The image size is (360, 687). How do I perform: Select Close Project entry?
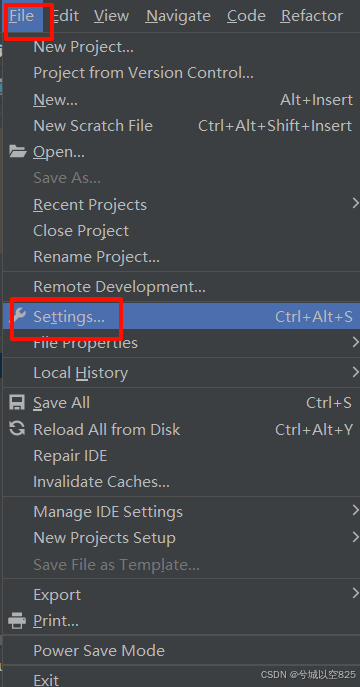[x=180, y=230]
